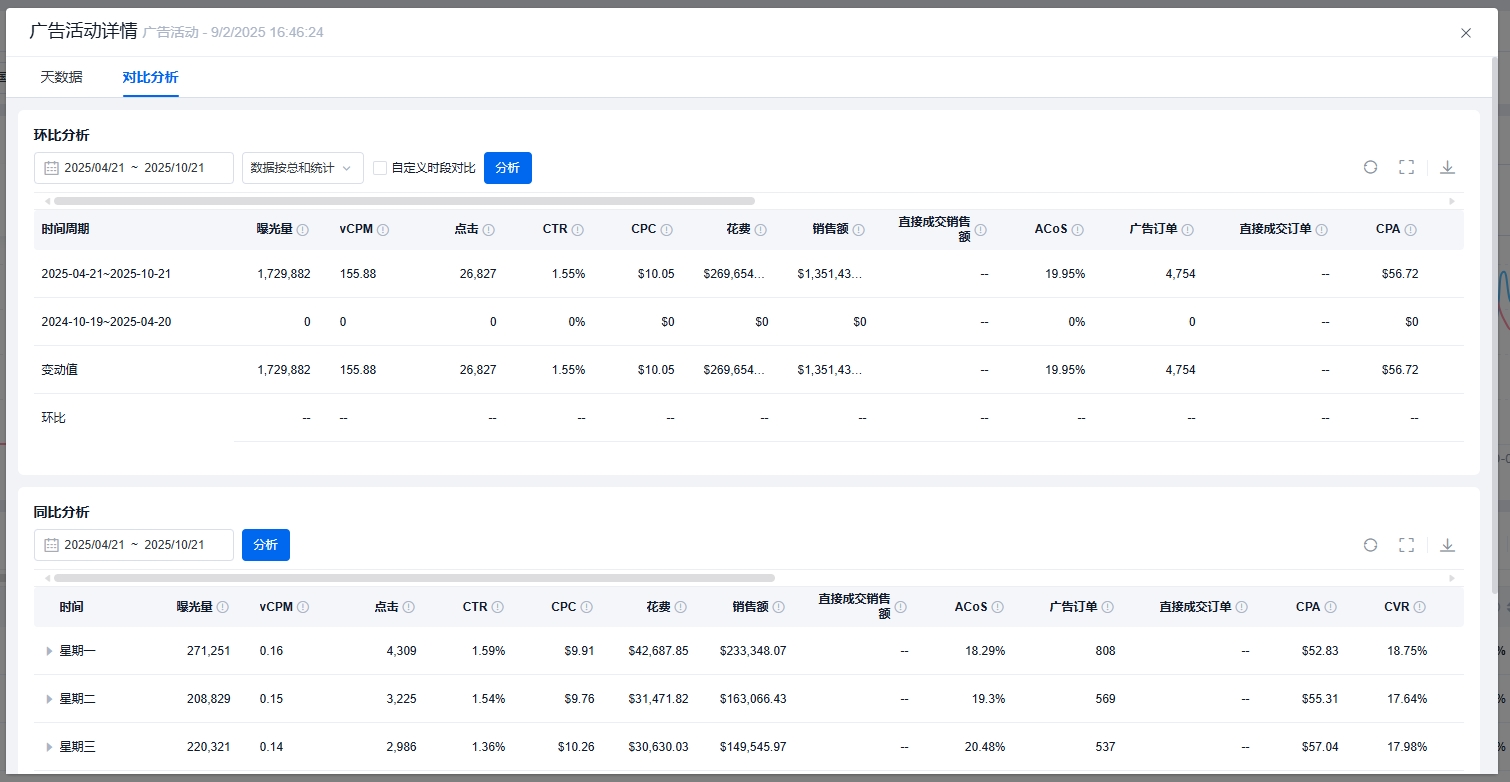1510x782 pixels.
Task: Expand the 星期一 row
Action: (x=49, y=651)
